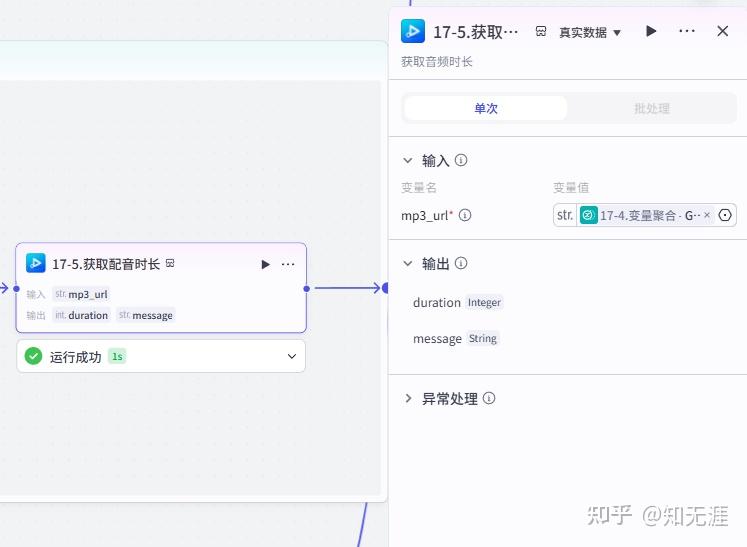Click the duration output variable
747x547 pixels.
(436, 303)
